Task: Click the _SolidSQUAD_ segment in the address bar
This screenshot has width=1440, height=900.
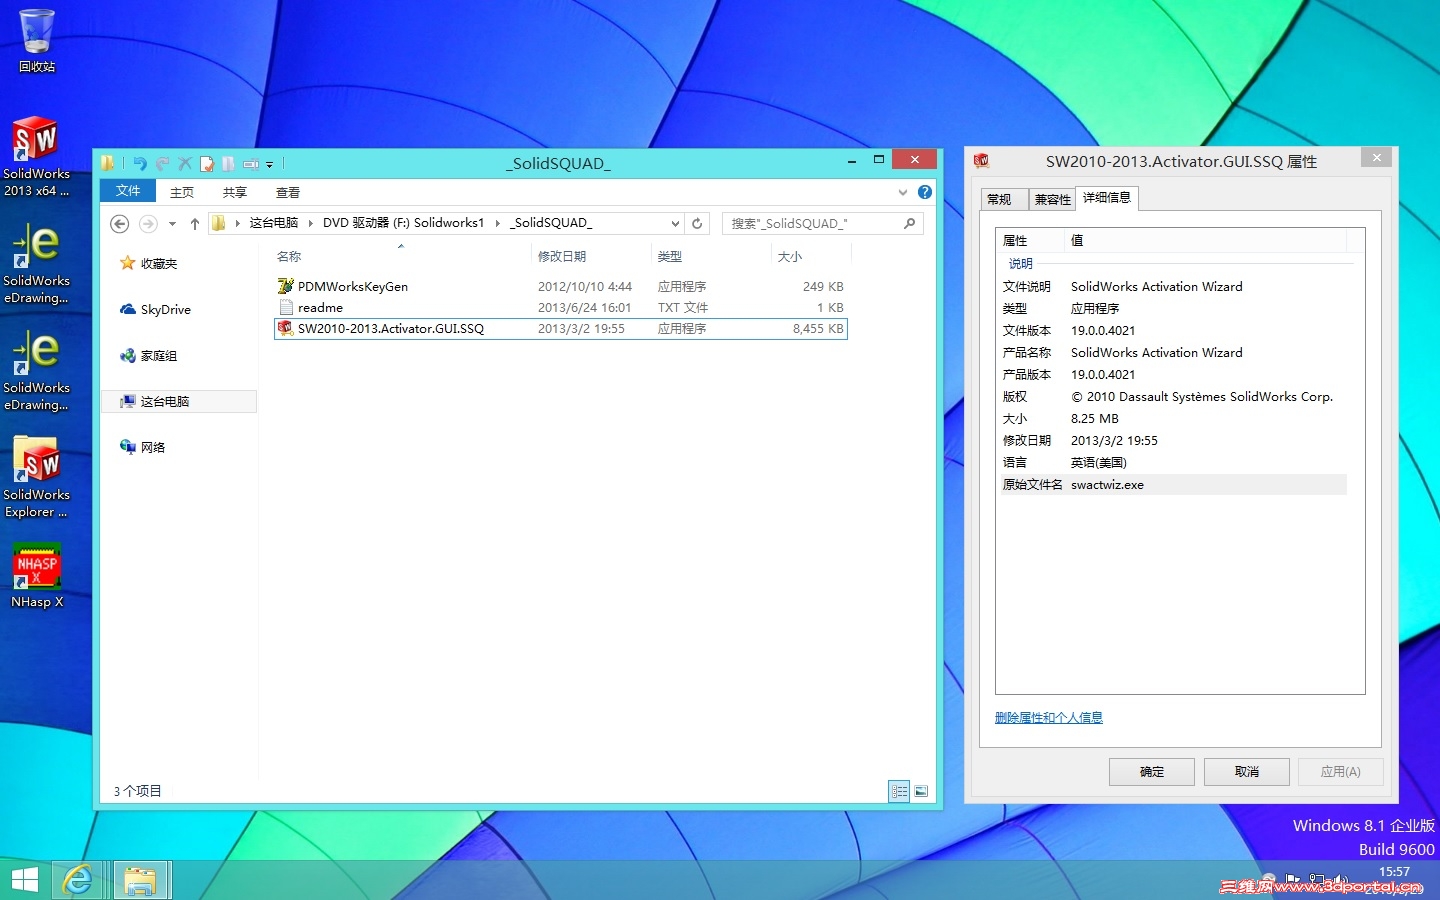Action: point(551,223)
